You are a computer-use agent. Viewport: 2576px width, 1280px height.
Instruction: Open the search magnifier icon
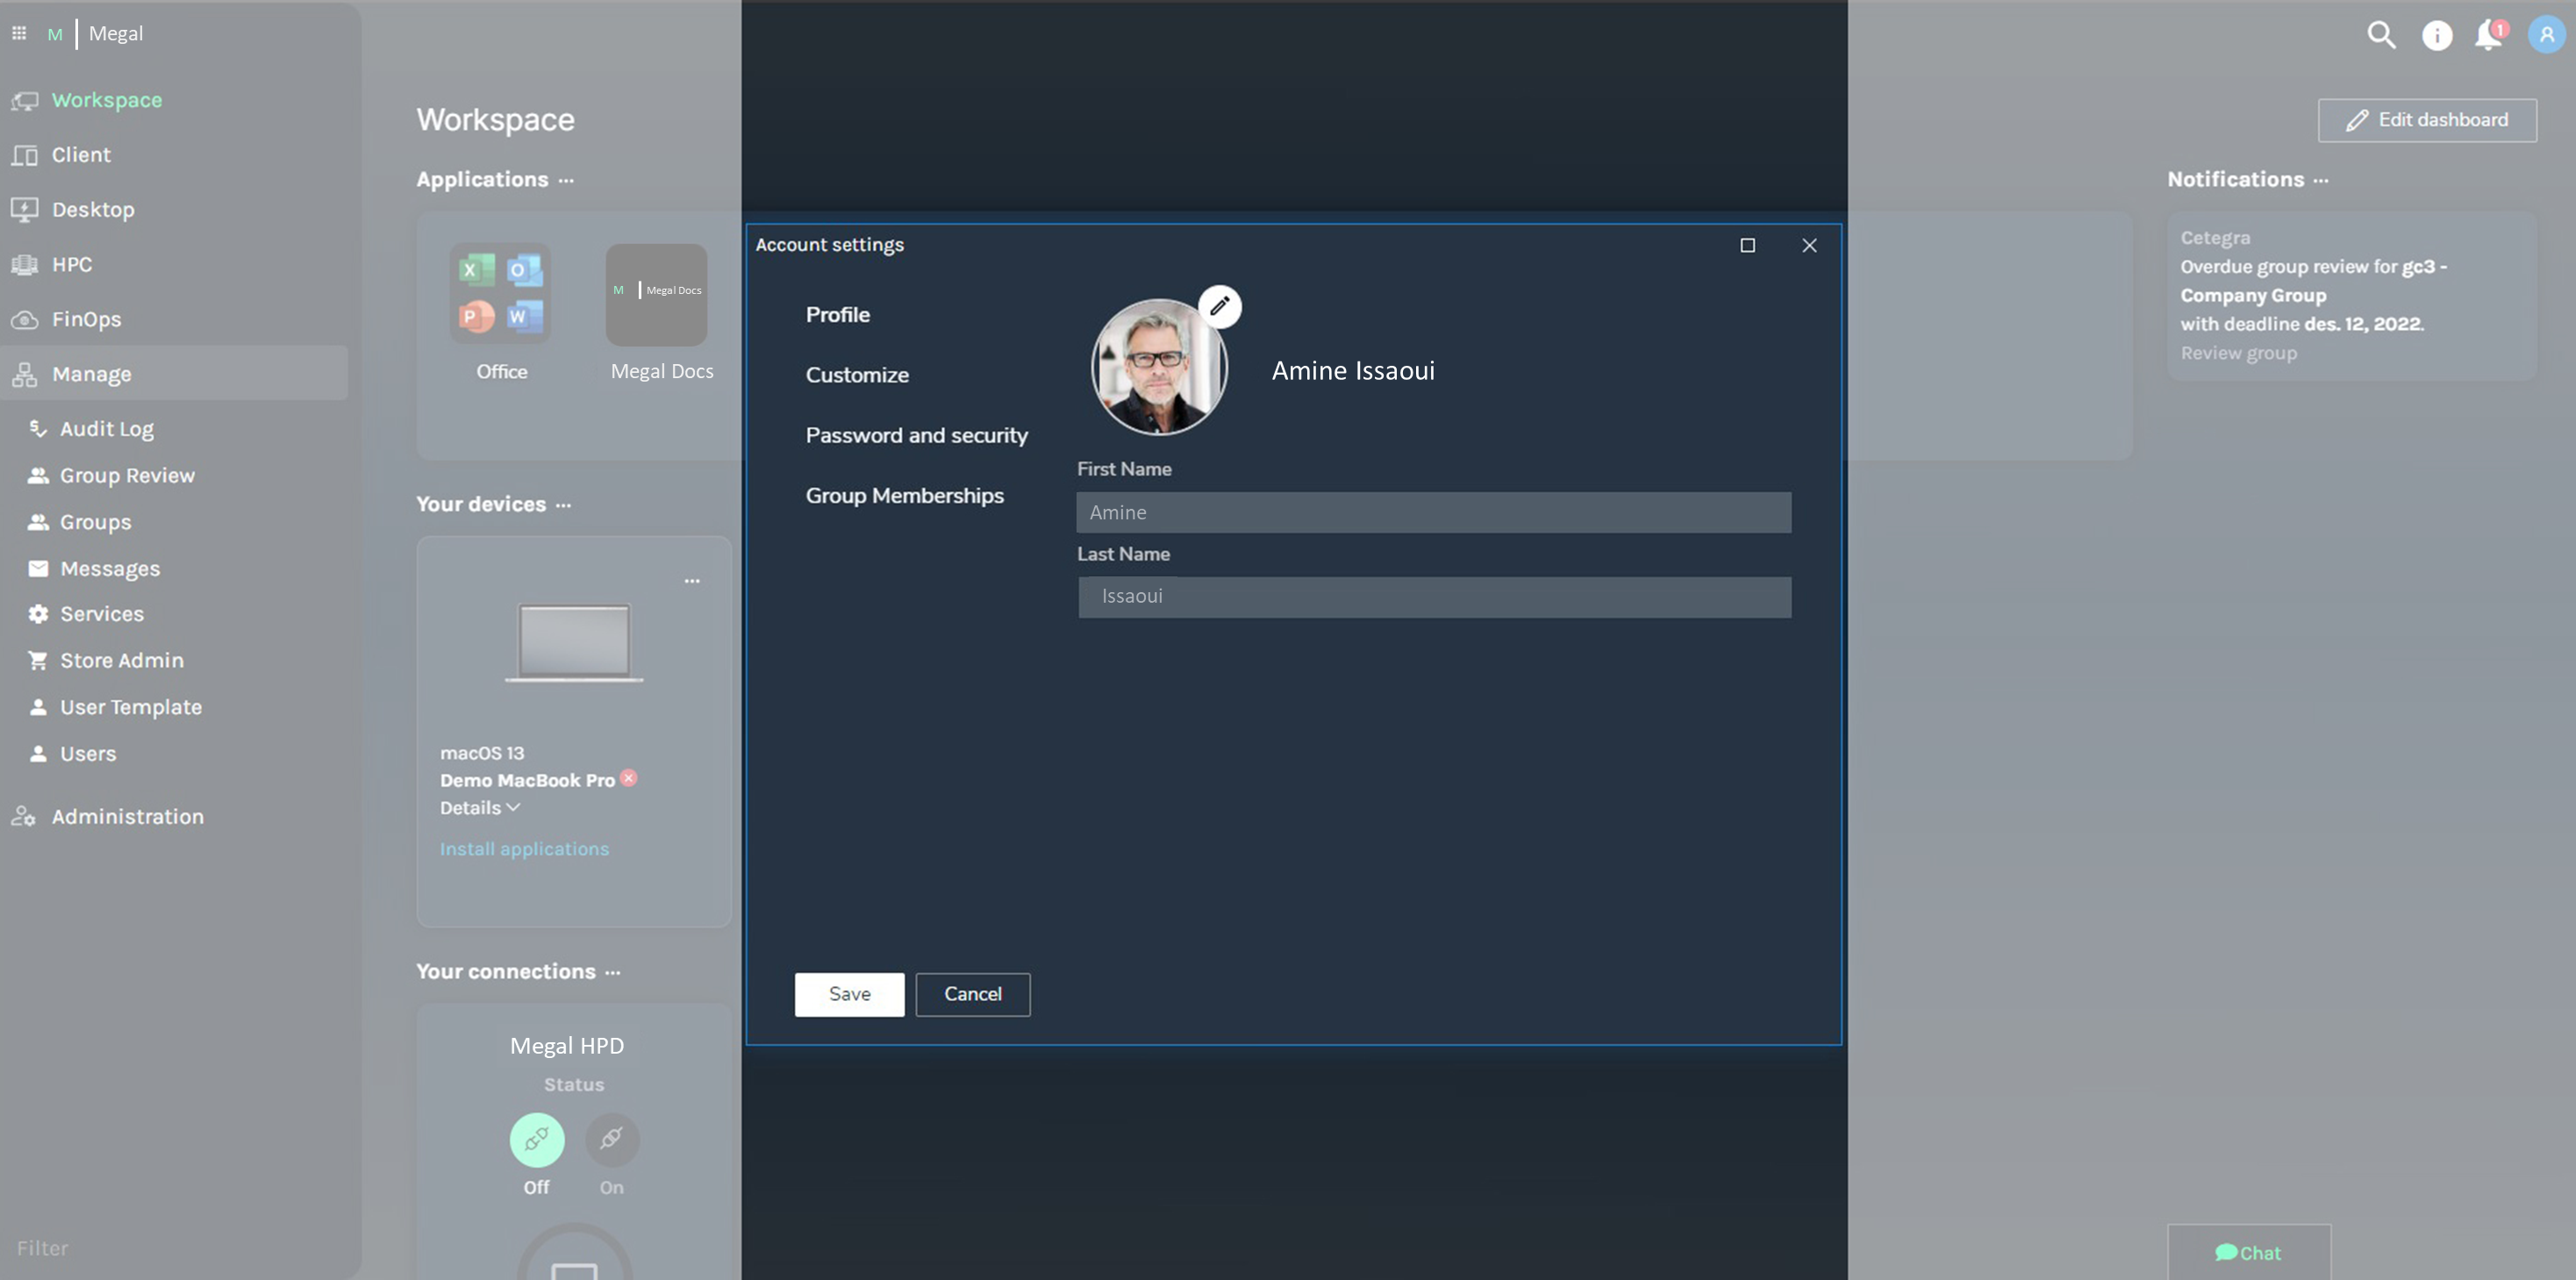pos(2381,35)
